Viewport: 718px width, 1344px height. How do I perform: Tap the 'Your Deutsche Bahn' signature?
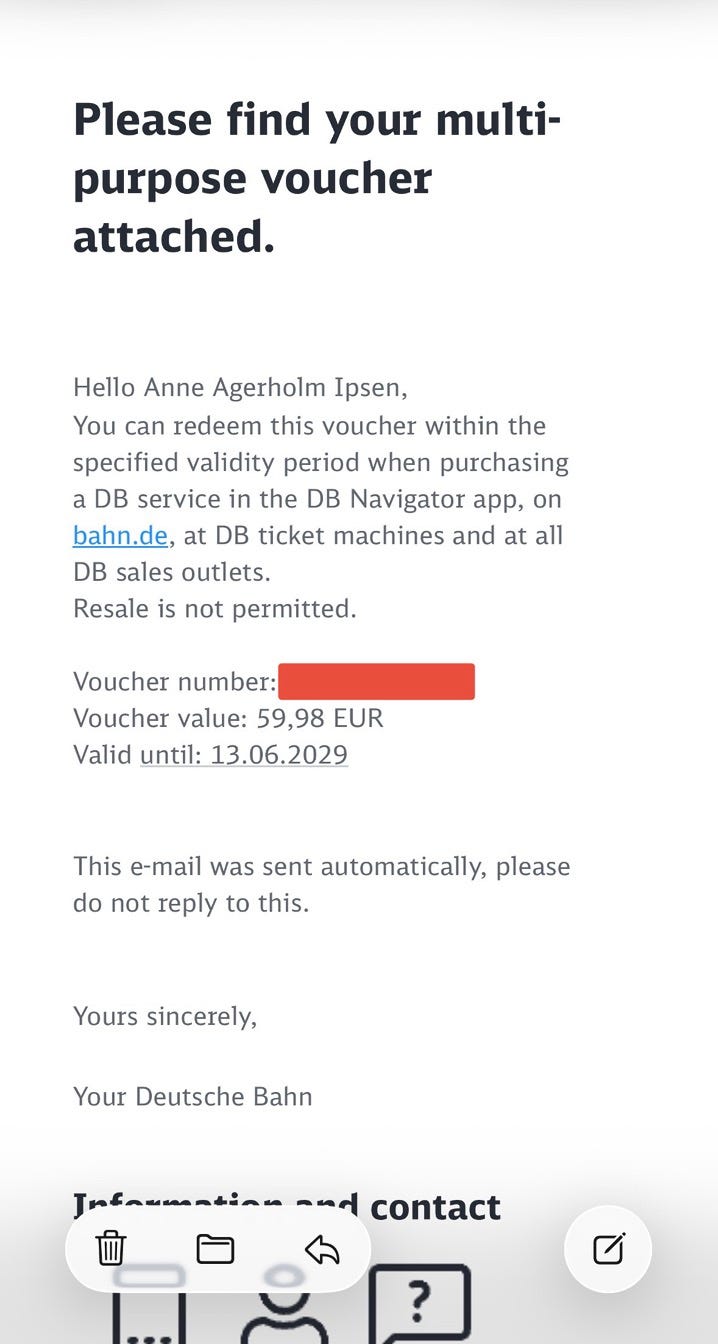coord(193,1096)
